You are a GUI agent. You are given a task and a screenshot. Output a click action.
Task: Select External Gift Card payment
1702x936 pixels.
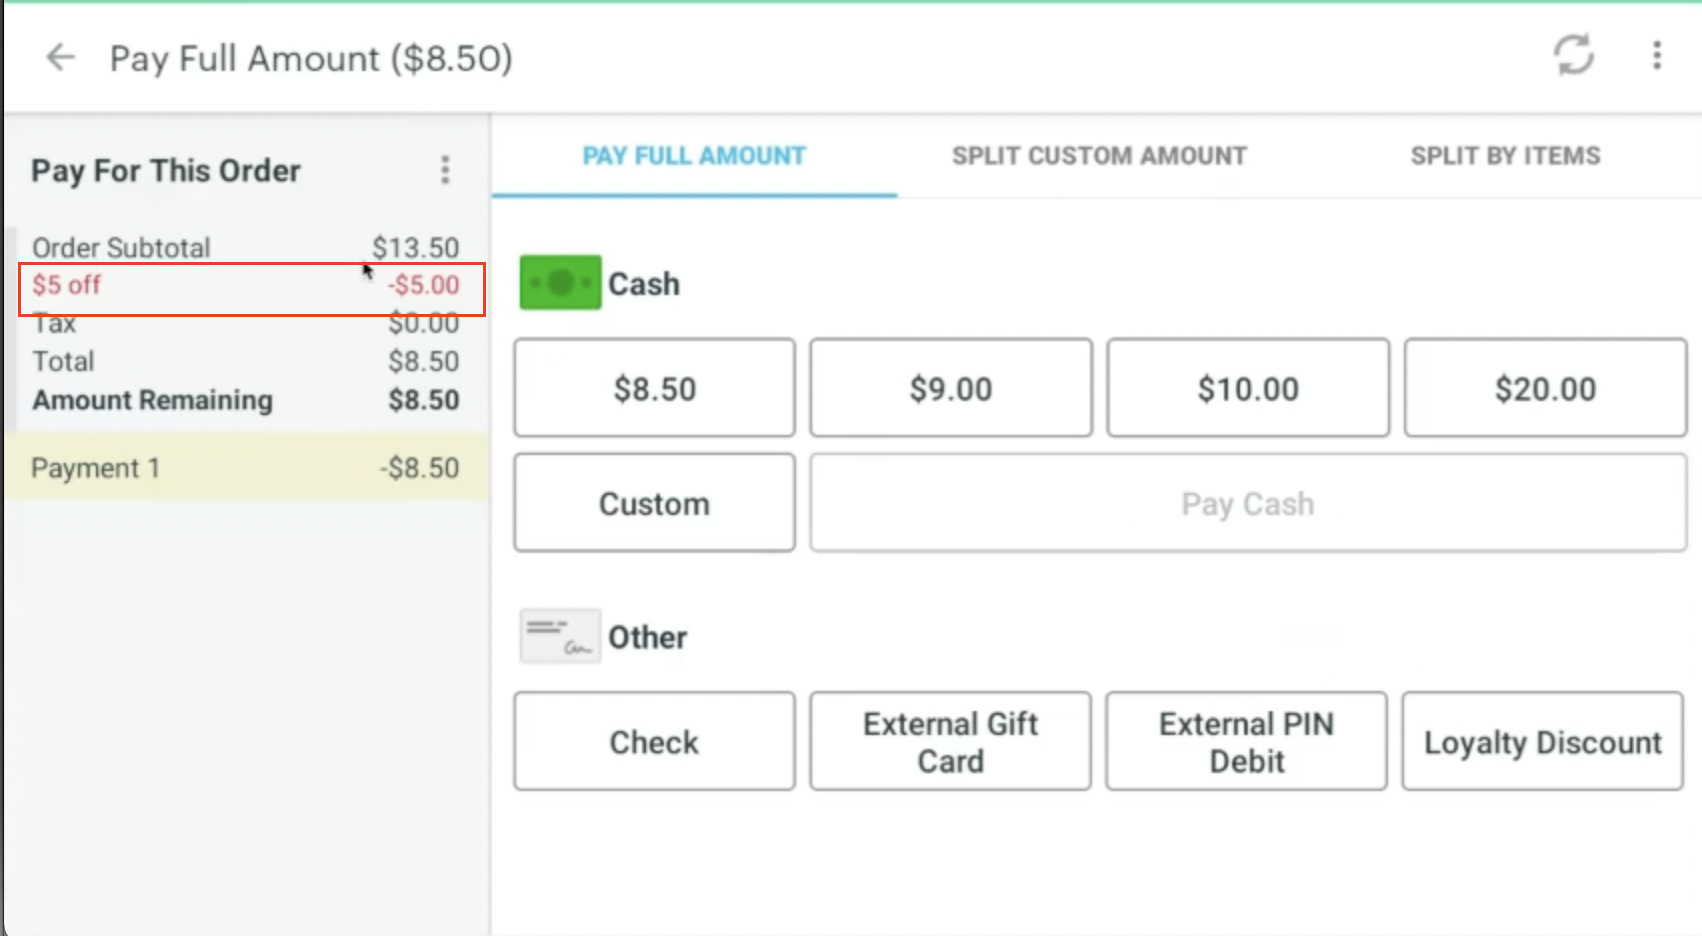[951, 742]
